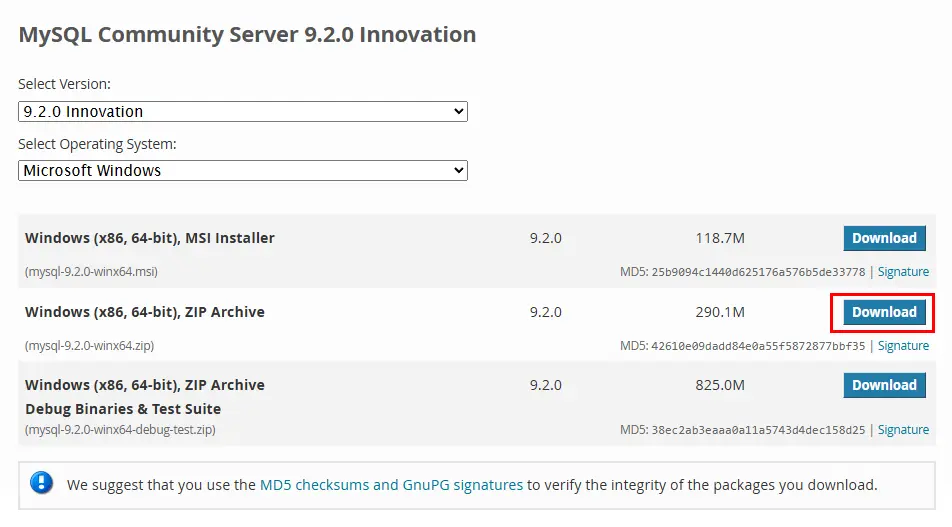Click the 290.1M file size
This screenshot has height=527, width=952.
[x=720, y=312]
